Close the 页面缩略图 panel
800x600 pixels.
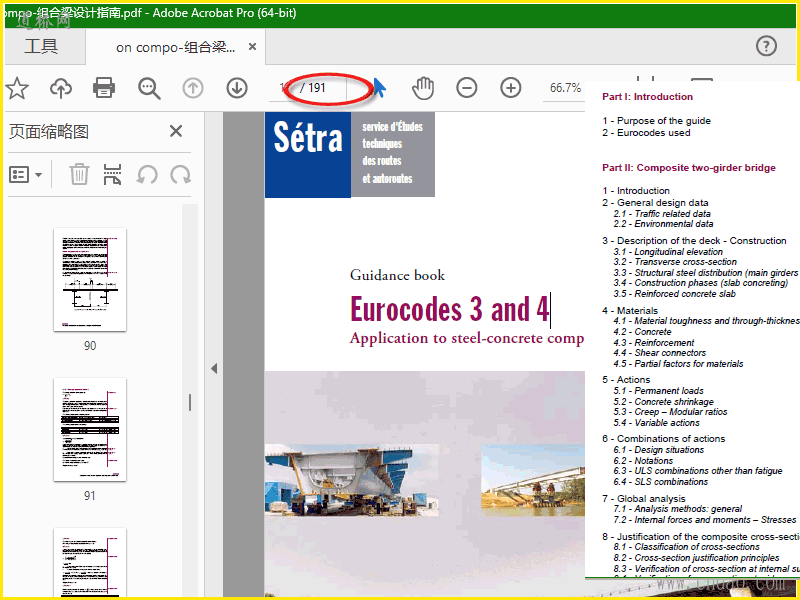pos(176,131)
